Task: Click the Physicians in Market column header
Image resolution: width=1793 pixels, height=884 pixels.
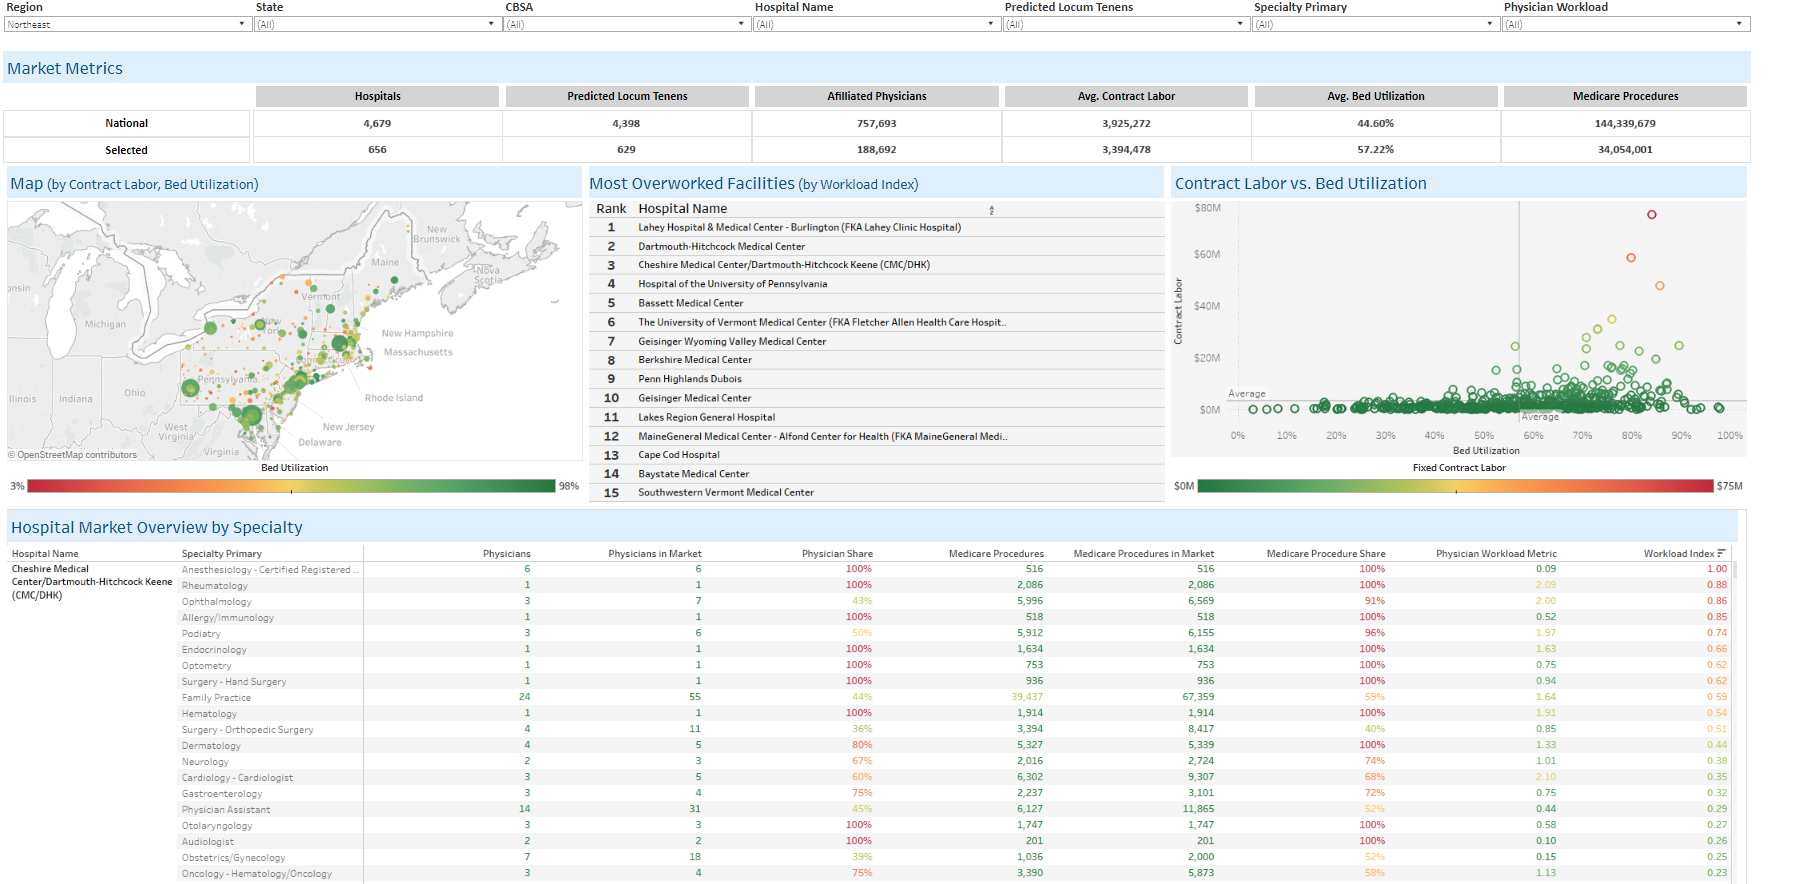Action: click(655, 553)
